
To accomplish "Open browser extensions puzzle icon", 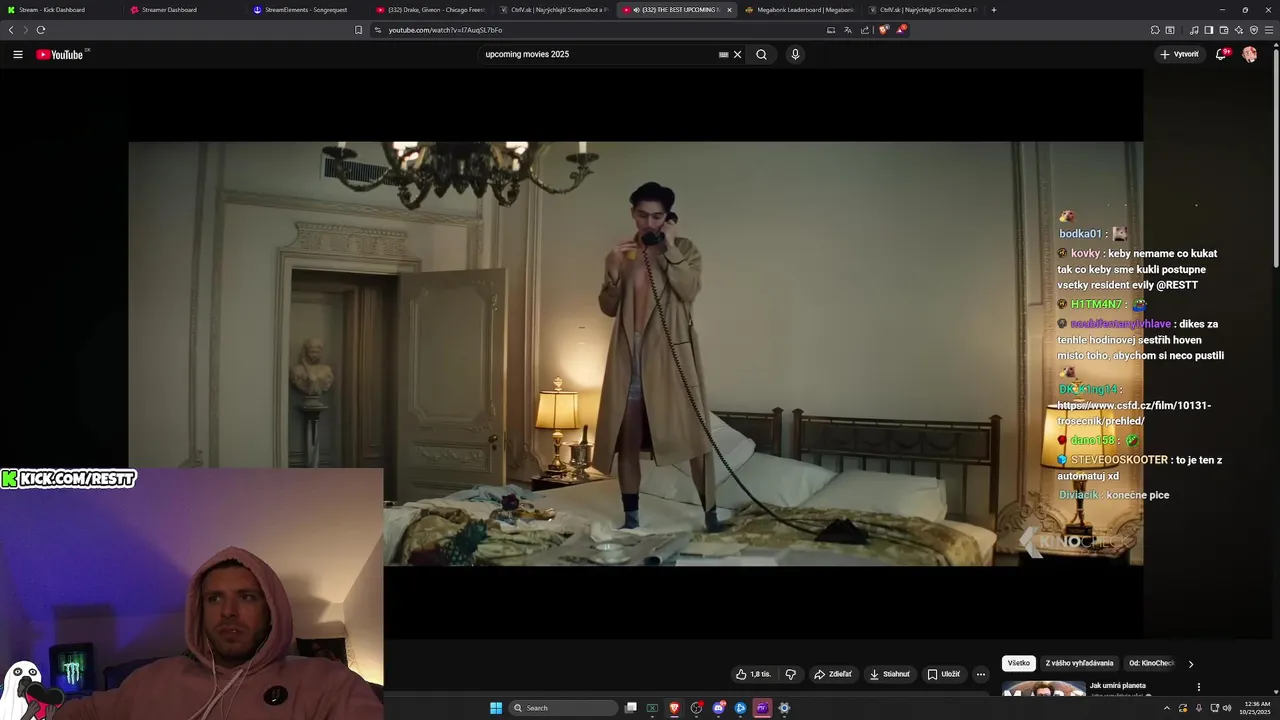I will [1155, 30].
